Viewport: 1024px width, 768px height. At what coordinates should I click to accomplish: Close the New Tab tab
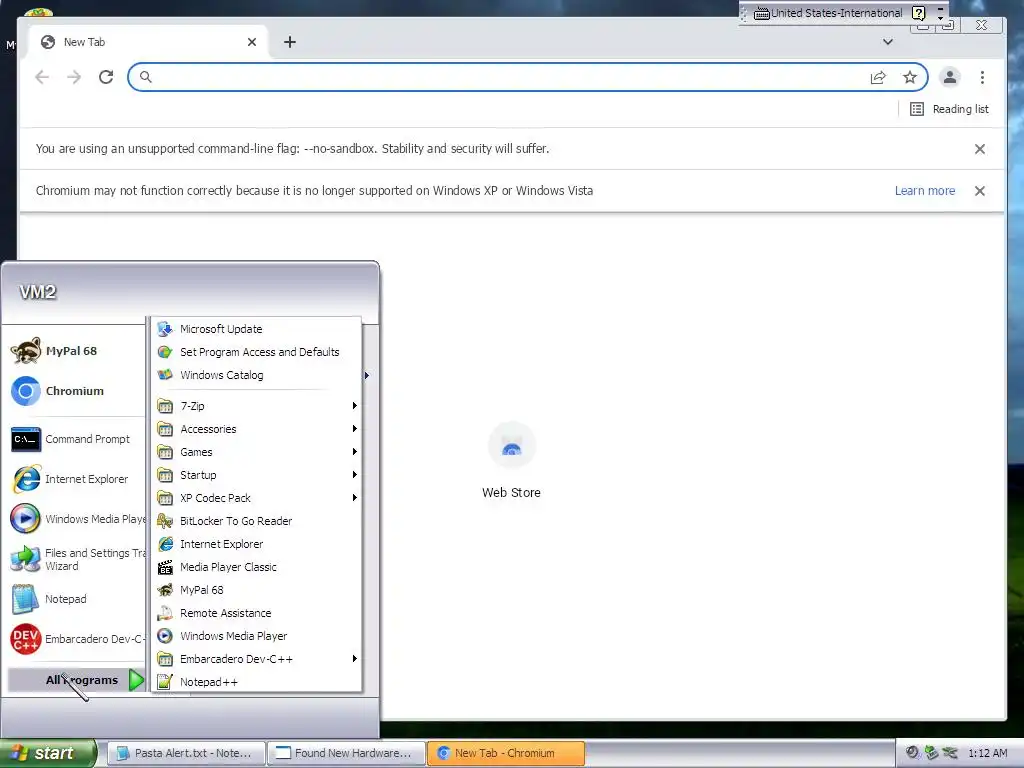tap(252, 42)
